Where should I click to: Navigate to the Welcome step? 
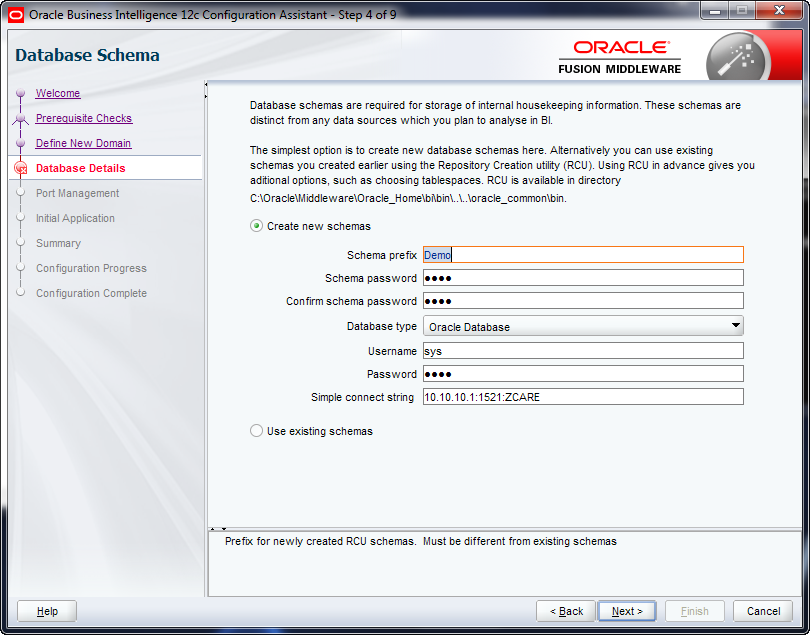point(57,93)
